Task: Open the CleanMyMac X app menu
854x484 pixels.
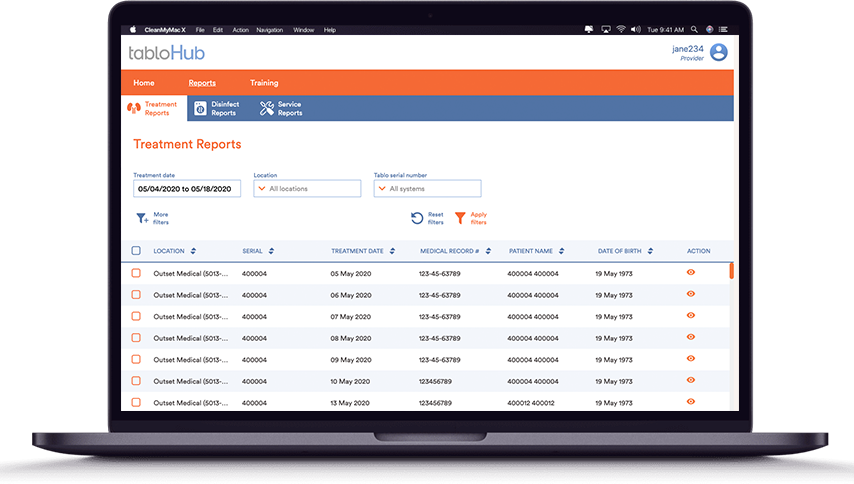Action: pyautogui.click(x=165, y=30)
